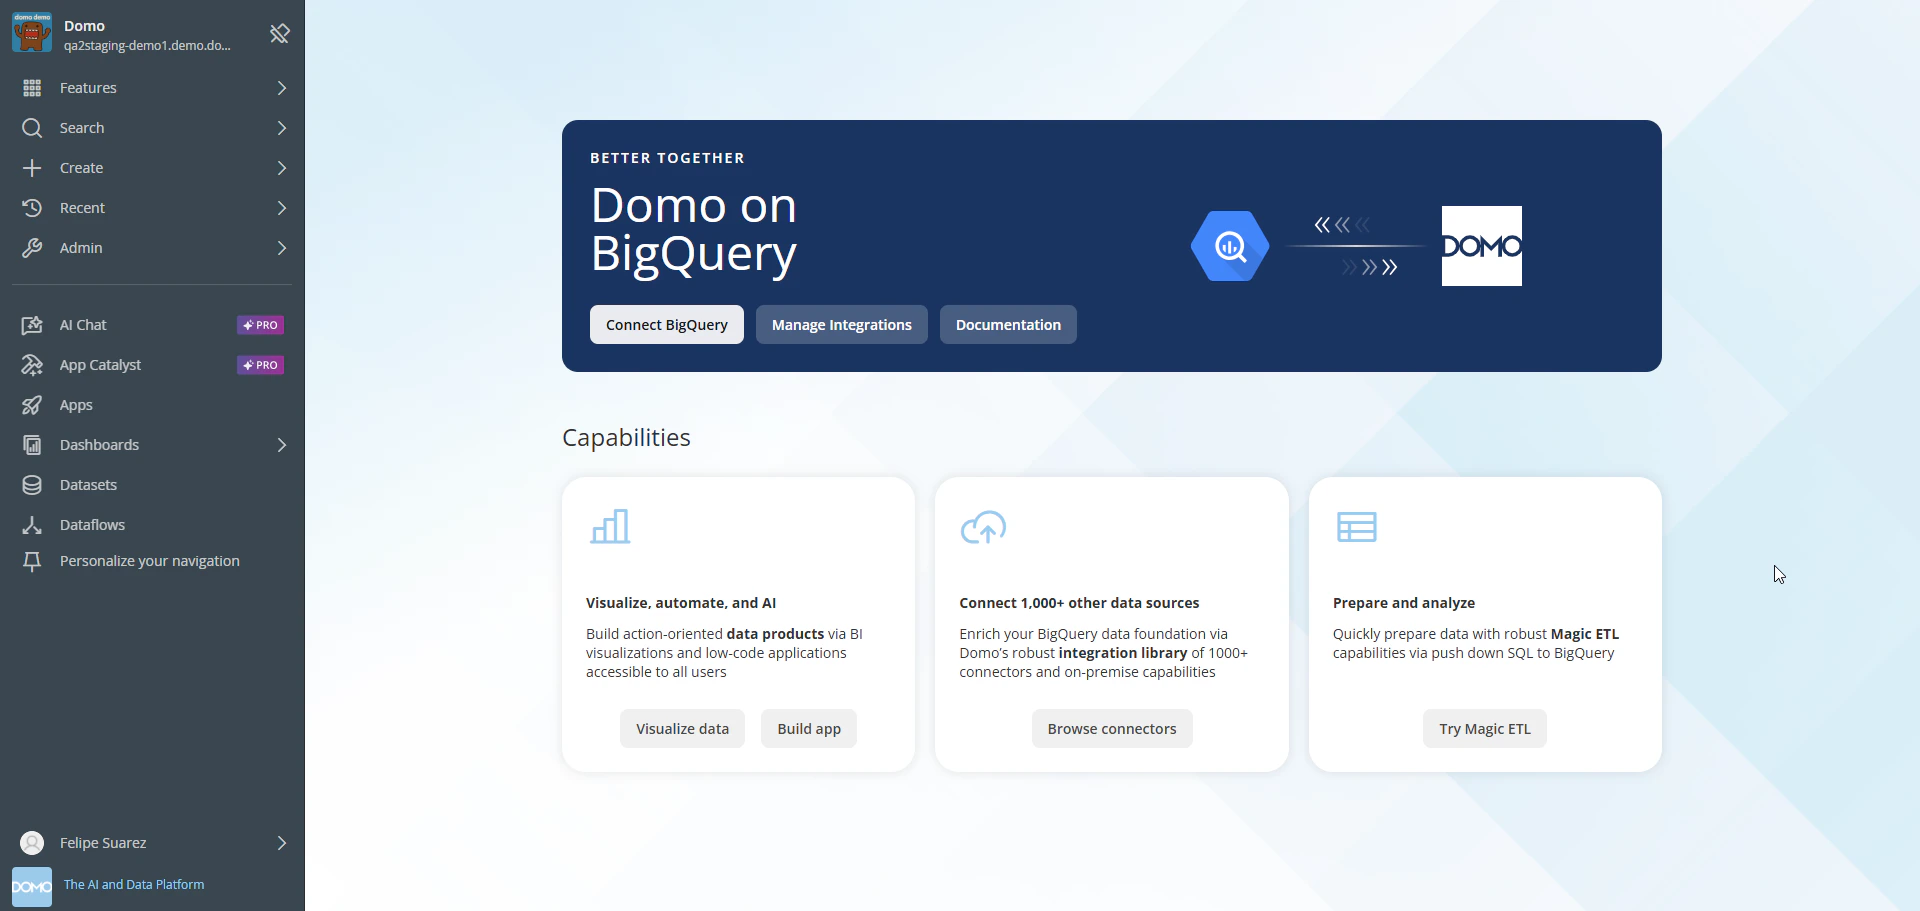Click Prepare and analyze title
1920x911 pixels.
pos(1404,603)
